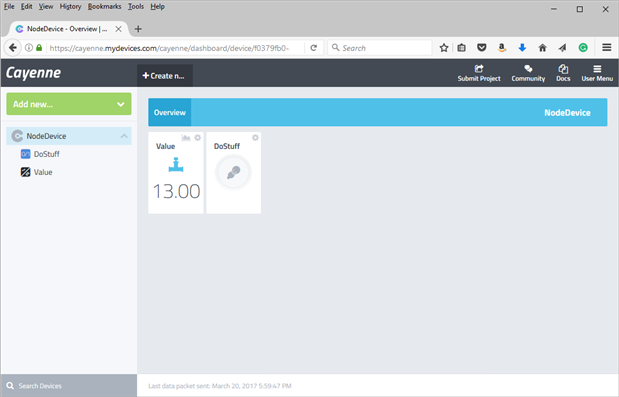Open the Add new... dropdown
The image size is (619, 397).
[69, 104]
